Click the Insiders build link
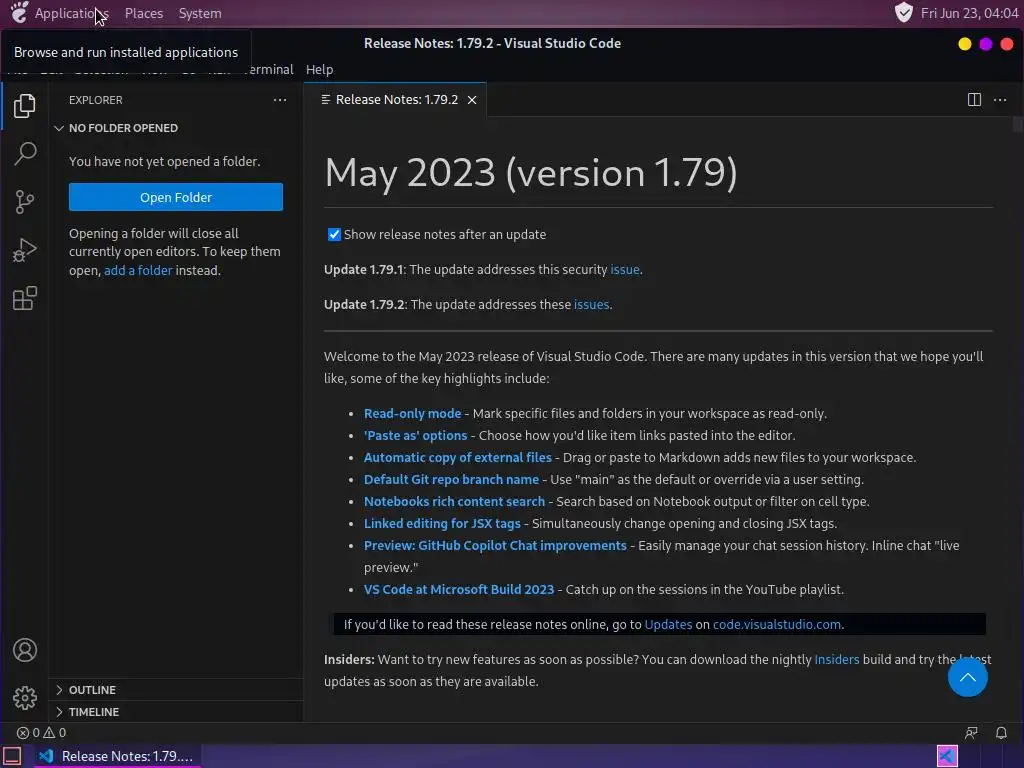 (x=837, y=660)
